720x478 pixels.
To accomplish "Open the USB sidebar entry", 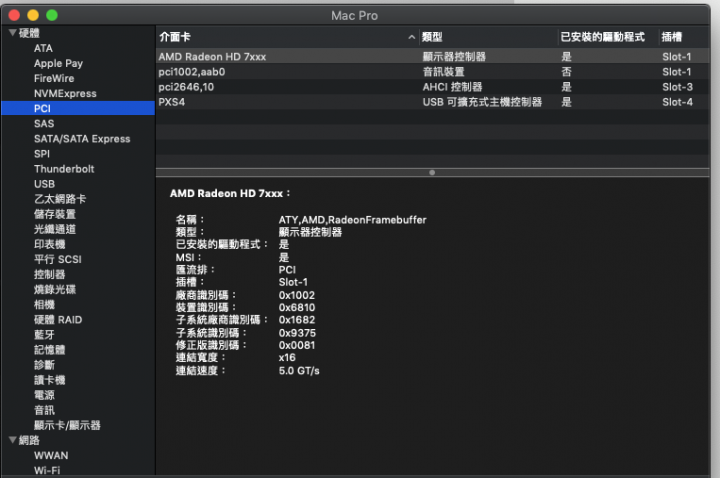I will pyautogui.click(x=45, y=184).
